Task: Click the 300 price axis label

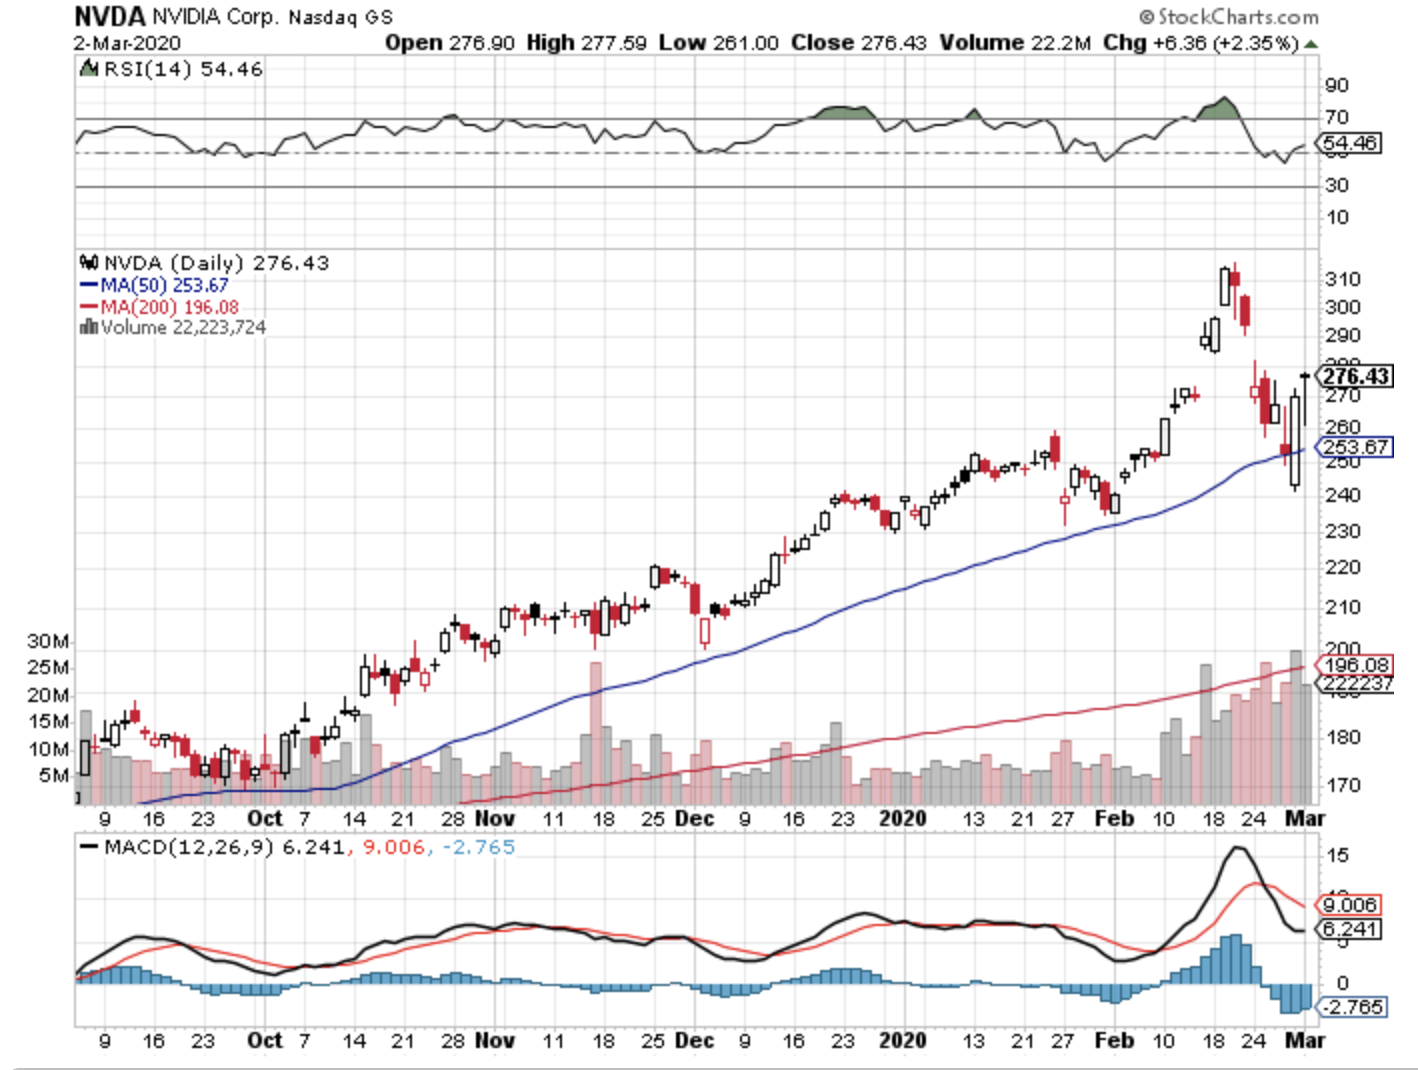Action: click(1342, 307)
